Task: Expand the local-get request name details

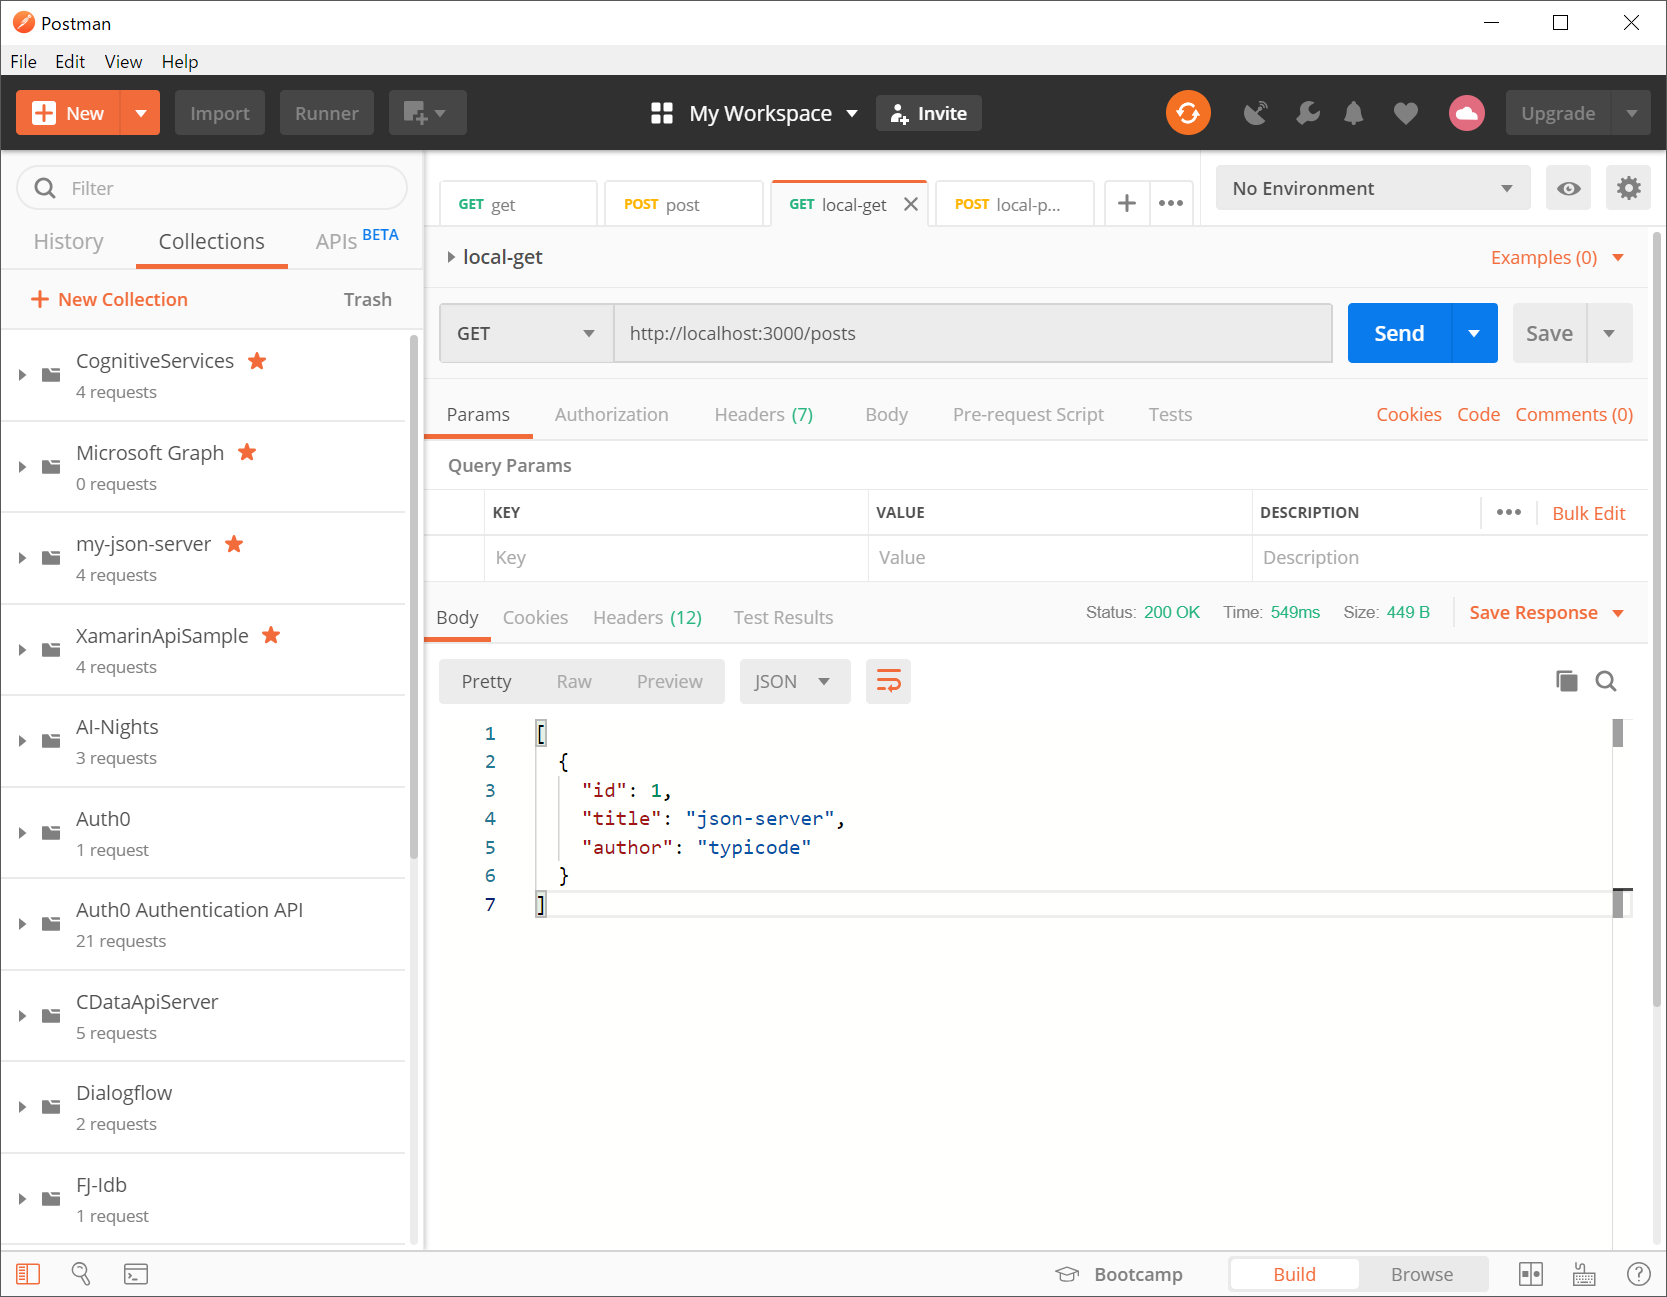Action: click(451, 257)
